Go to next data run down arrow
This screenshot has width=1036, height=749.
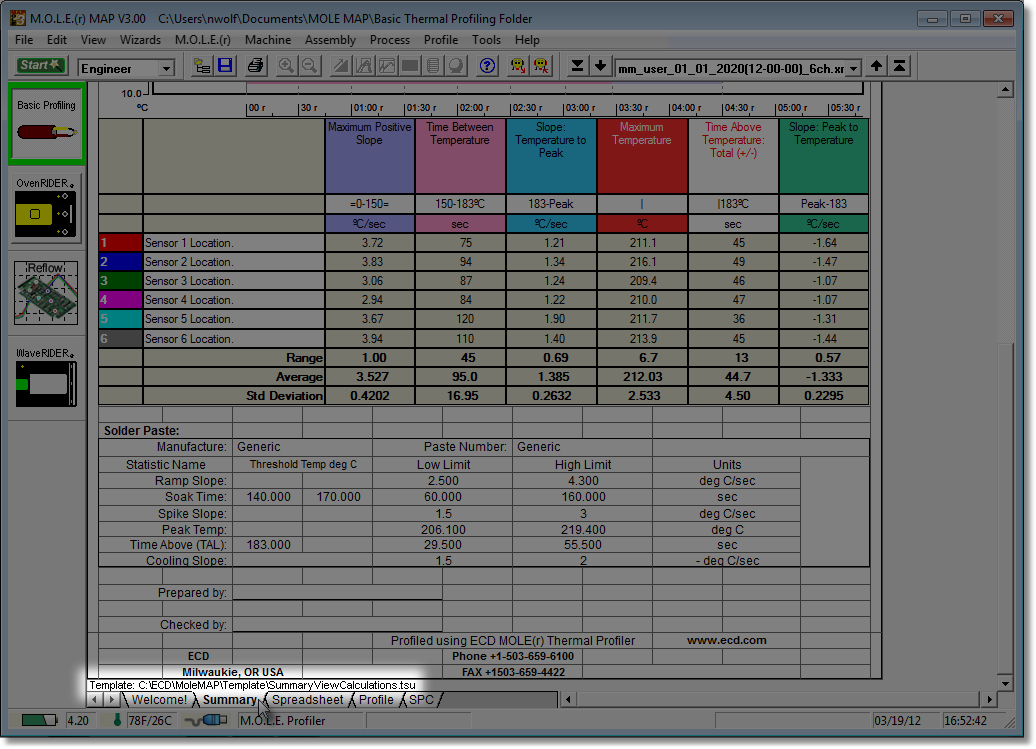click(x=600, y=66)
